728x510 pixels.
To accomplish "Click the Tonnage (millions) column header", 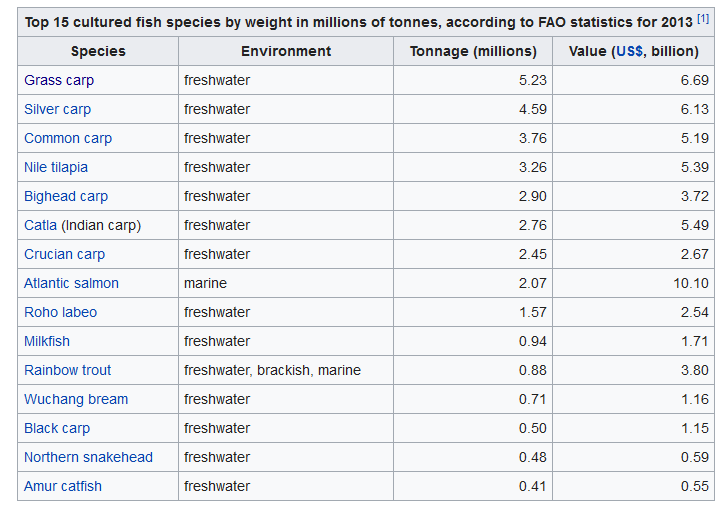I will click(x=473, y=51).
